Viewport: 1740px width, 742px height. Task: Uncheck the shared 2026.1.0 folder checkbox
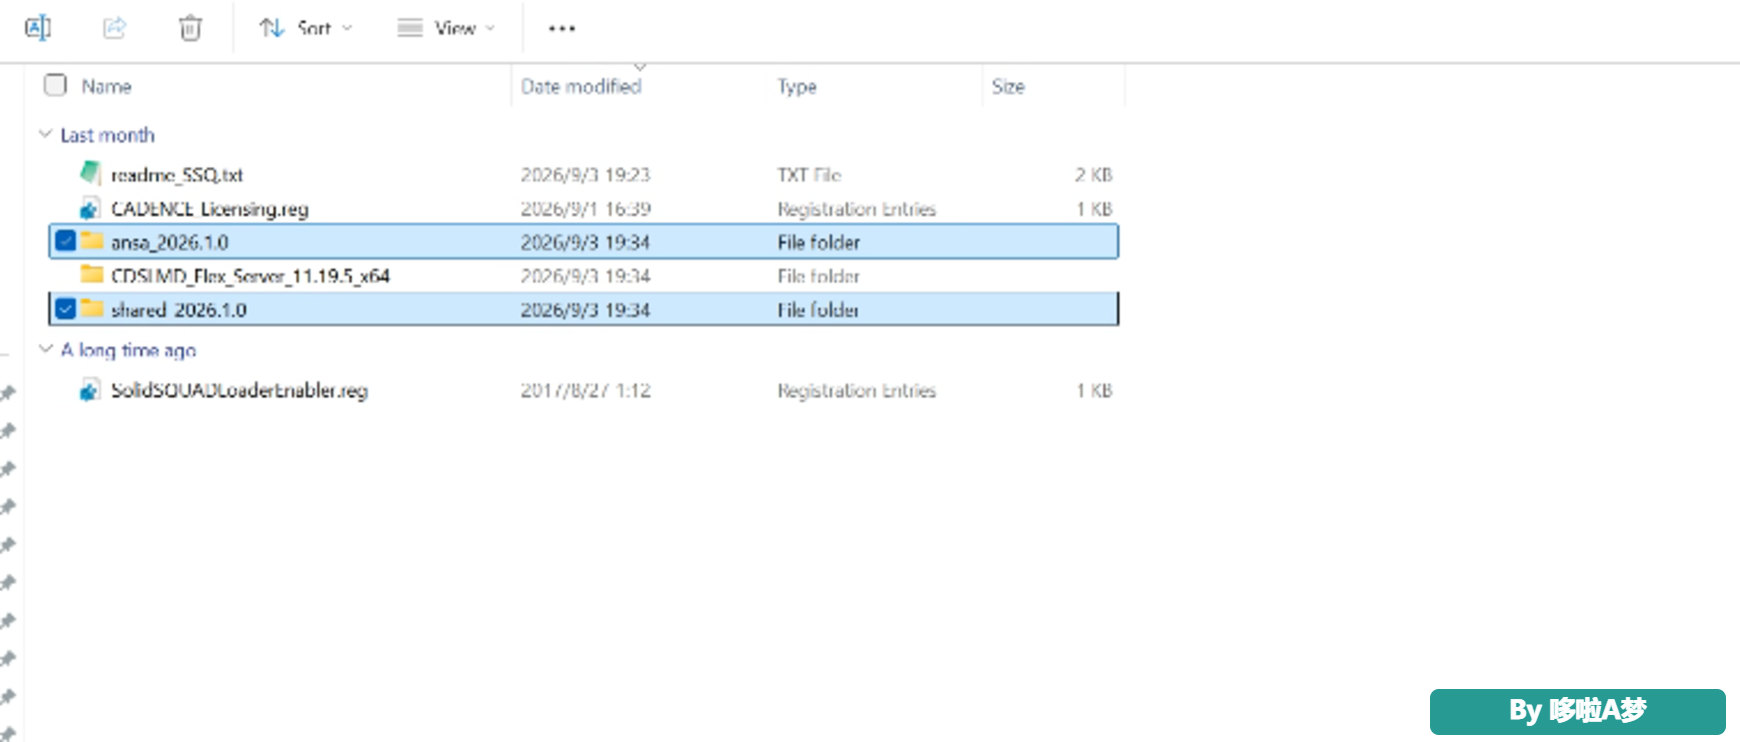[x=66, y=309]
